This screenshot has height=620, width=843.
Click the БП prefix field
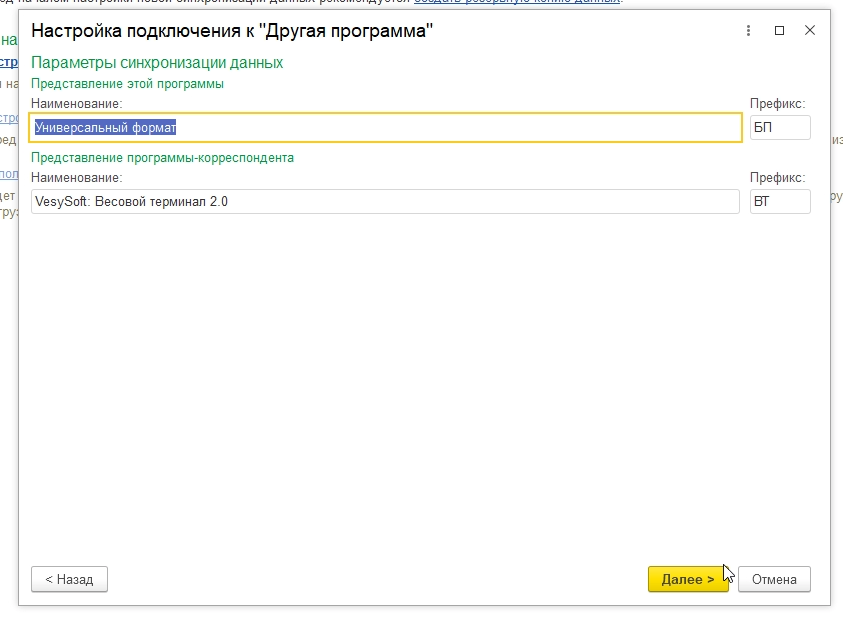780,127
